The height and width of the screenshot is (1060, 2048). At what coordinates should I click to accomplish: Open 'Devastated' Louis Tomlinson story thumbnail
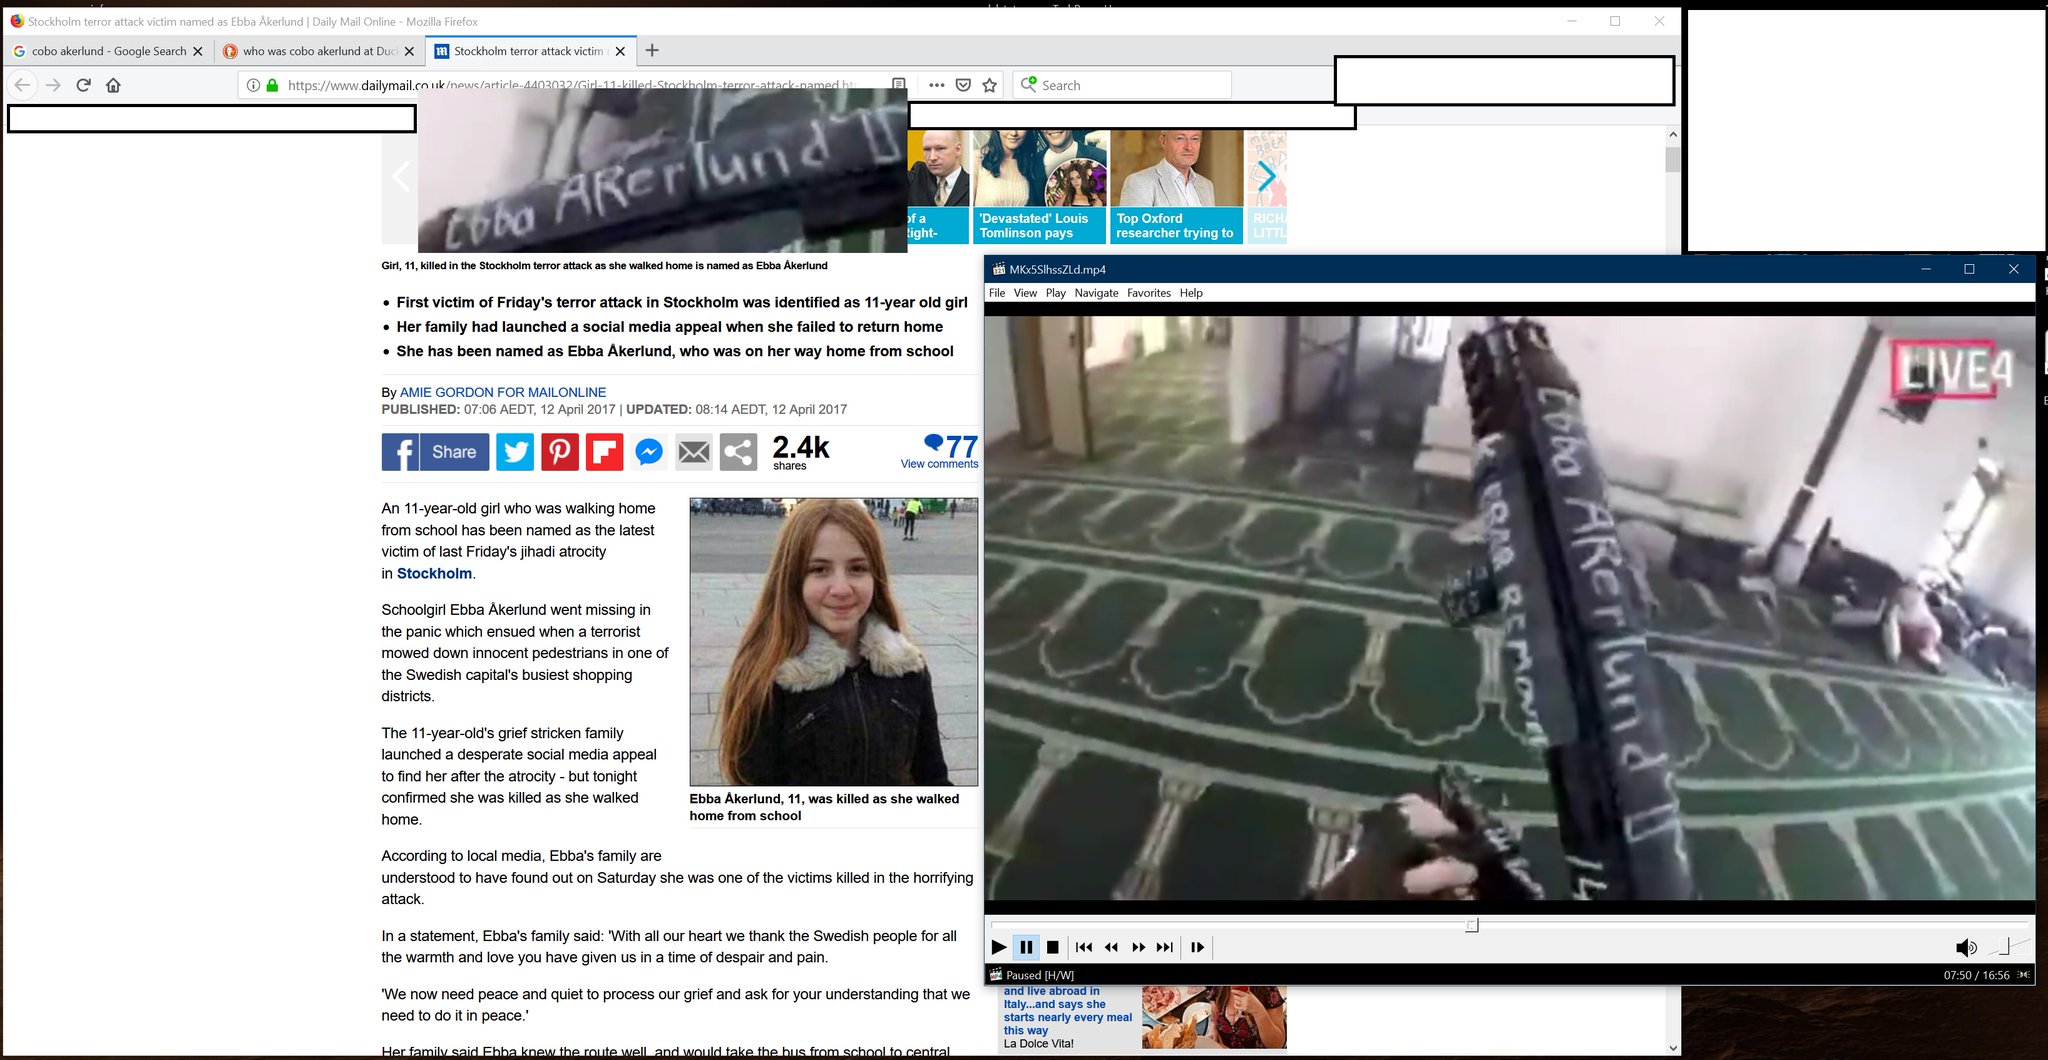tap(1040, 186)
